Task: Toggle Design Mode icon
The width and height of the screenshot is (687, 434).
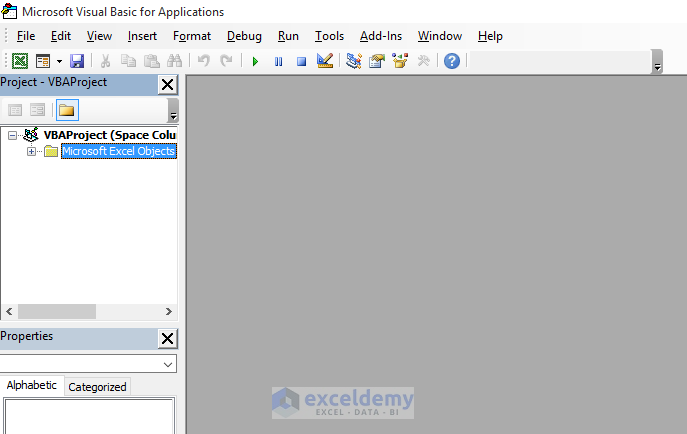Action: 325,61
